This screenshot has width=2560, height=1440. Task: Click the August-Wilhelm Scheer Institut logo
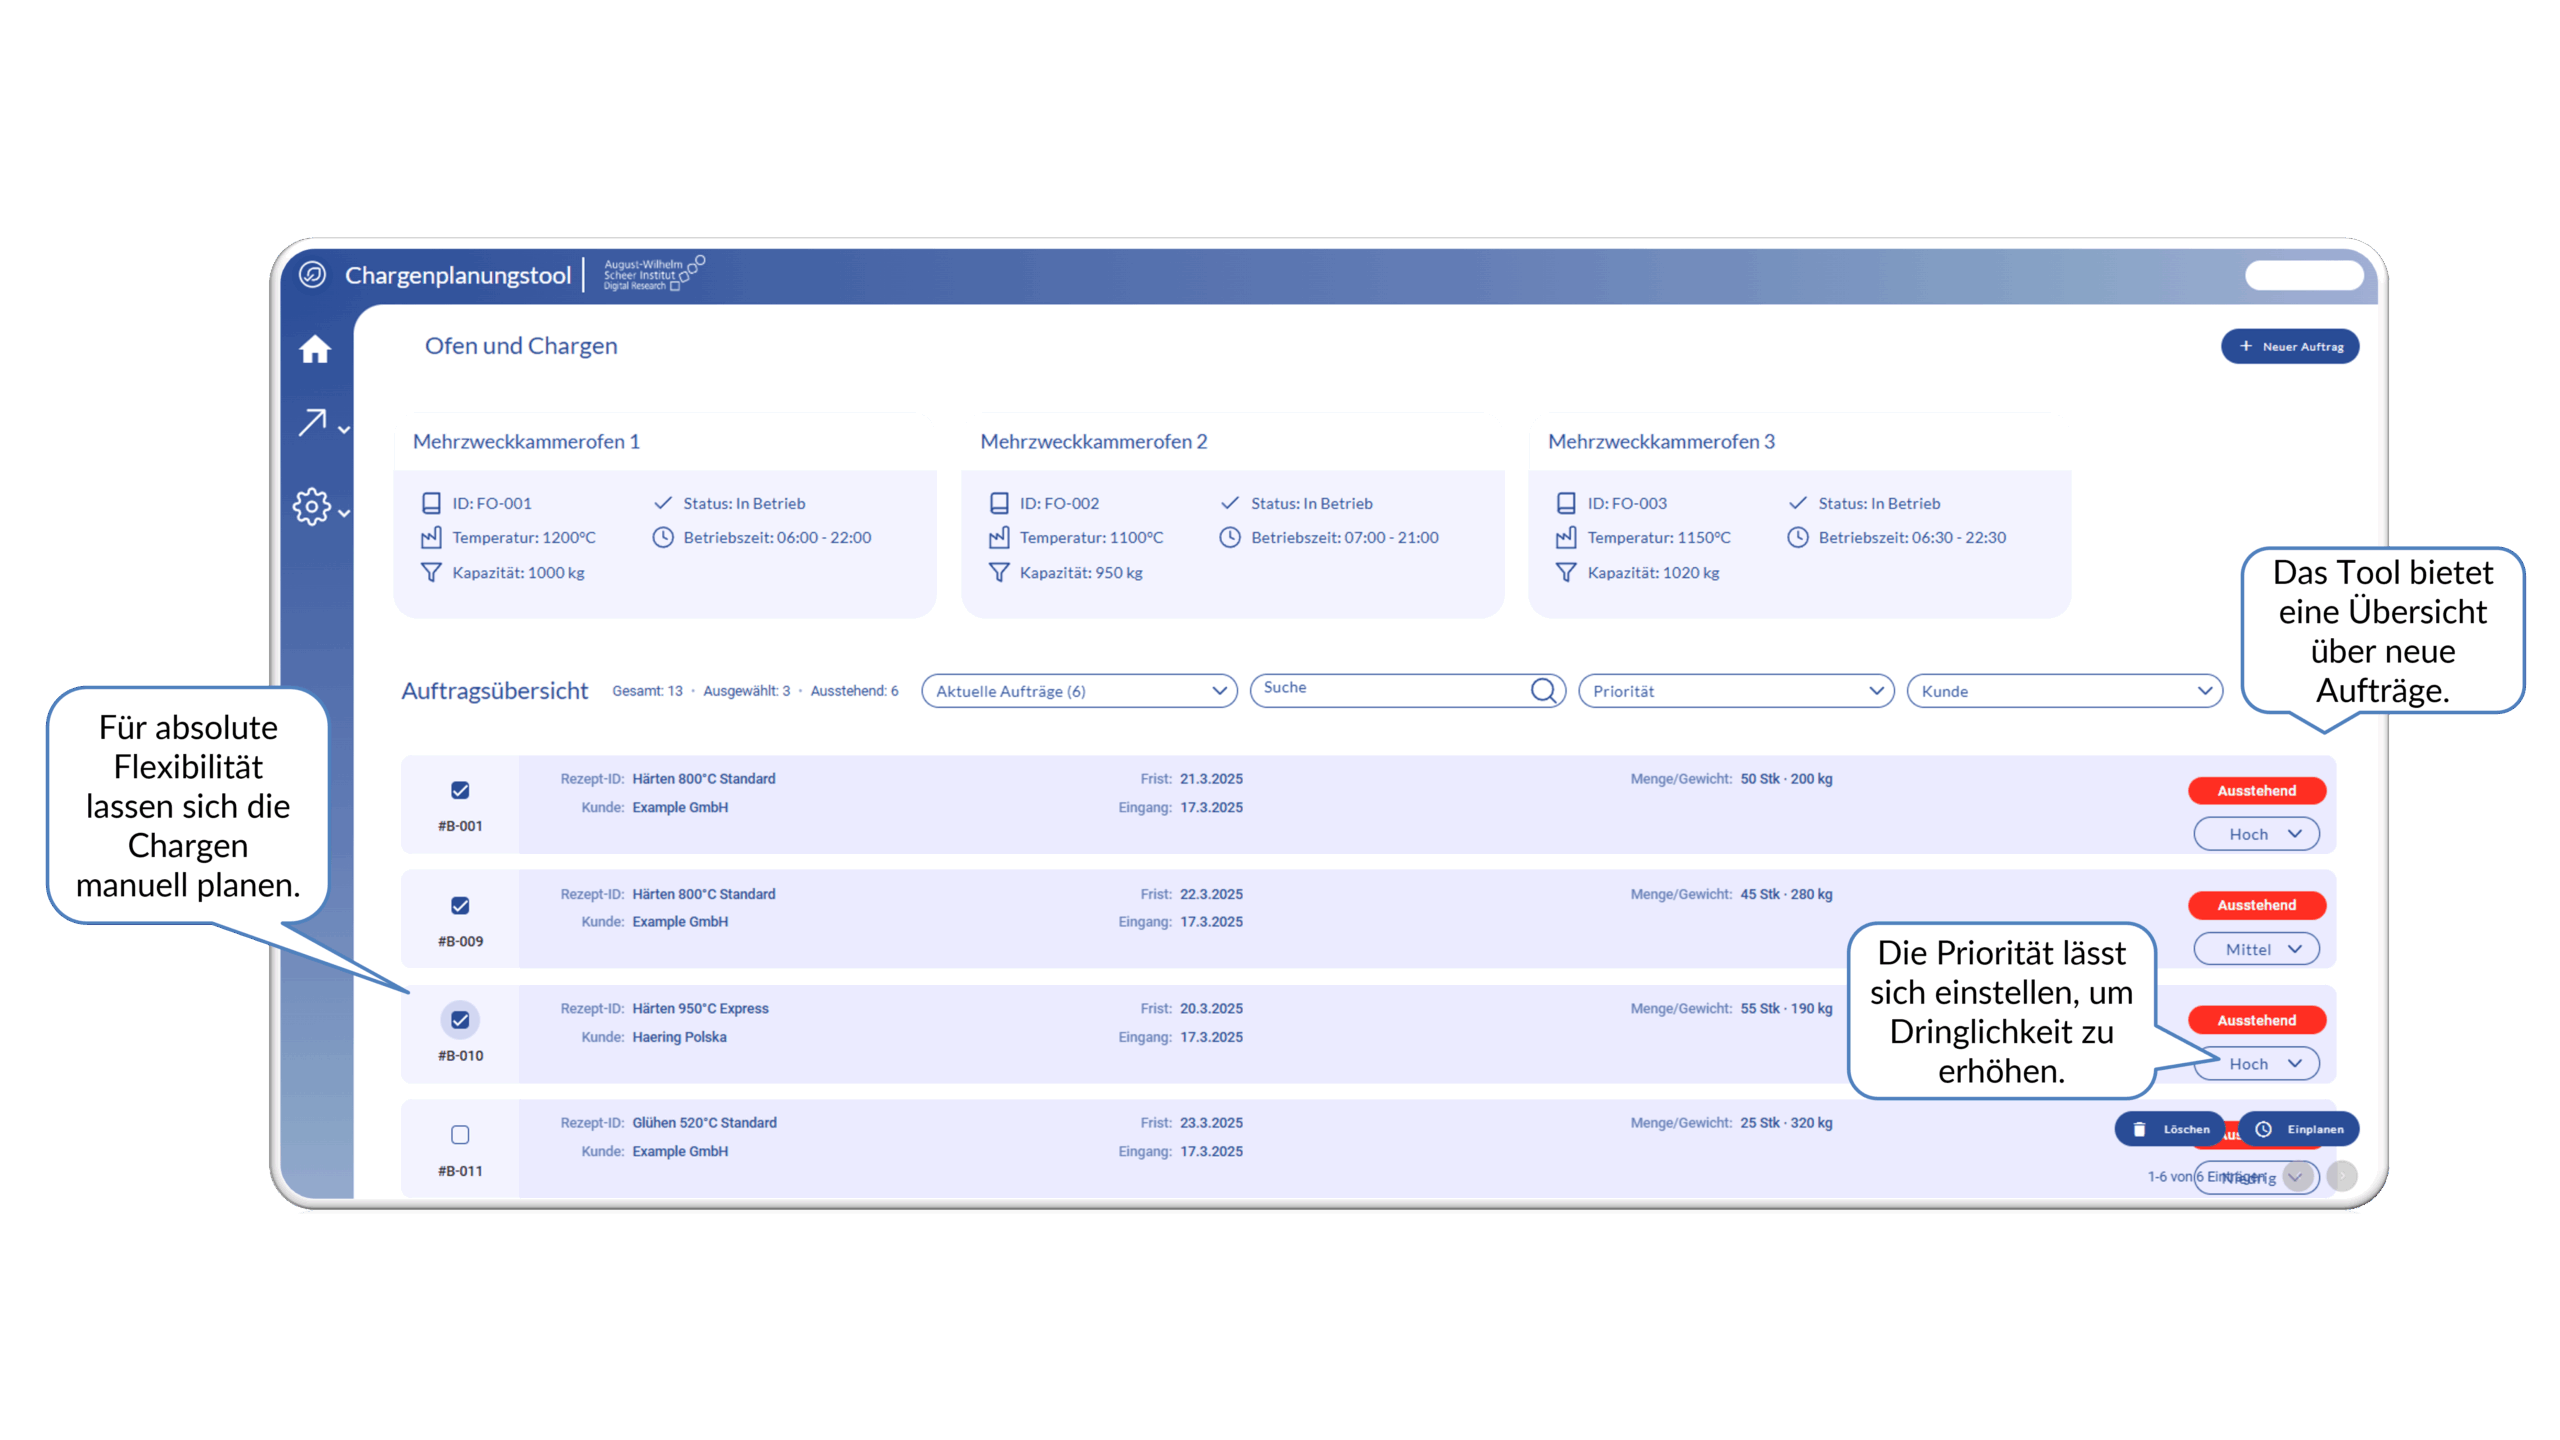tap(653, 274)
